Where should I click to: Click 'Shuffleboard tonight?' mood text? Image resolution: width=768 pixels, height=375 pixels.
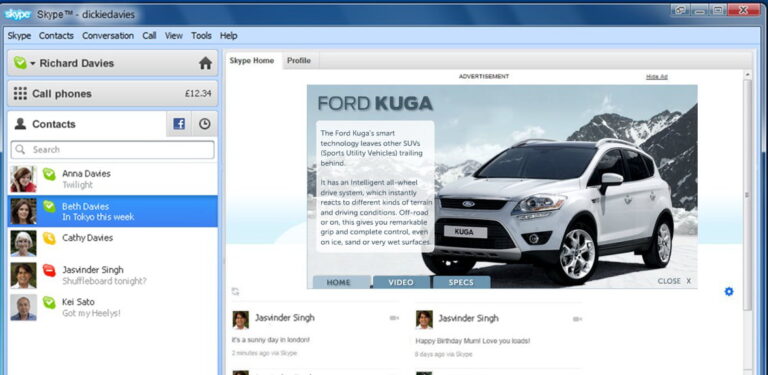tap(104, 281)
